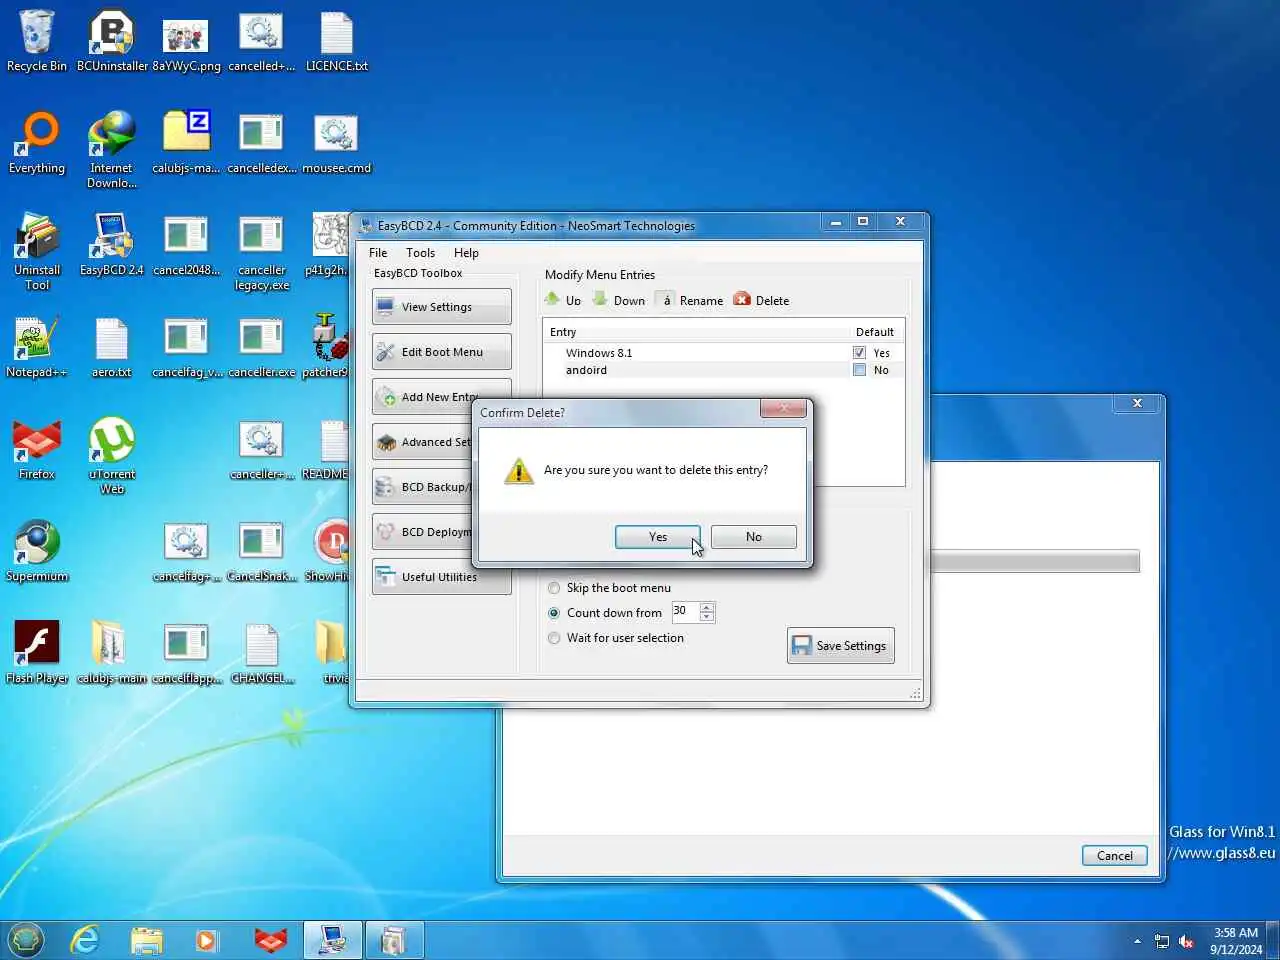Click the Windows Start button
Screen dimensions: 1280x960
point(26,940)
